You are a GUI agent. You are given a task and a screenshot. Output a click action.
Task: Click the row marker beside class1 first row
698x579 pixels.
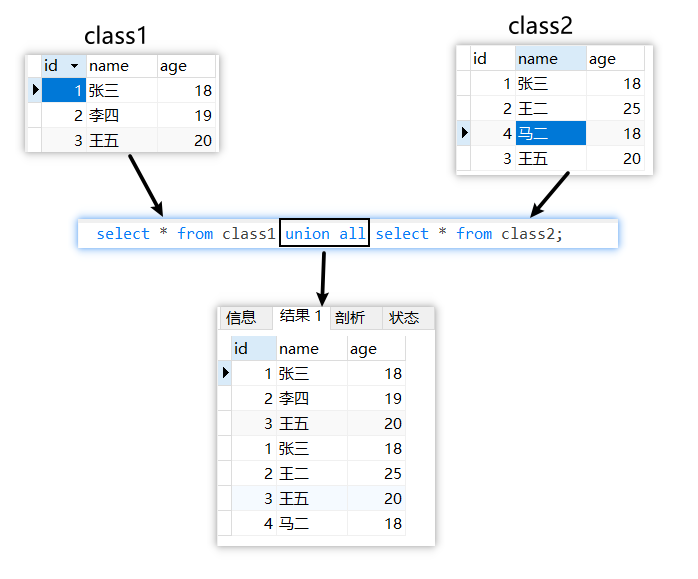[x=35, y=90]
